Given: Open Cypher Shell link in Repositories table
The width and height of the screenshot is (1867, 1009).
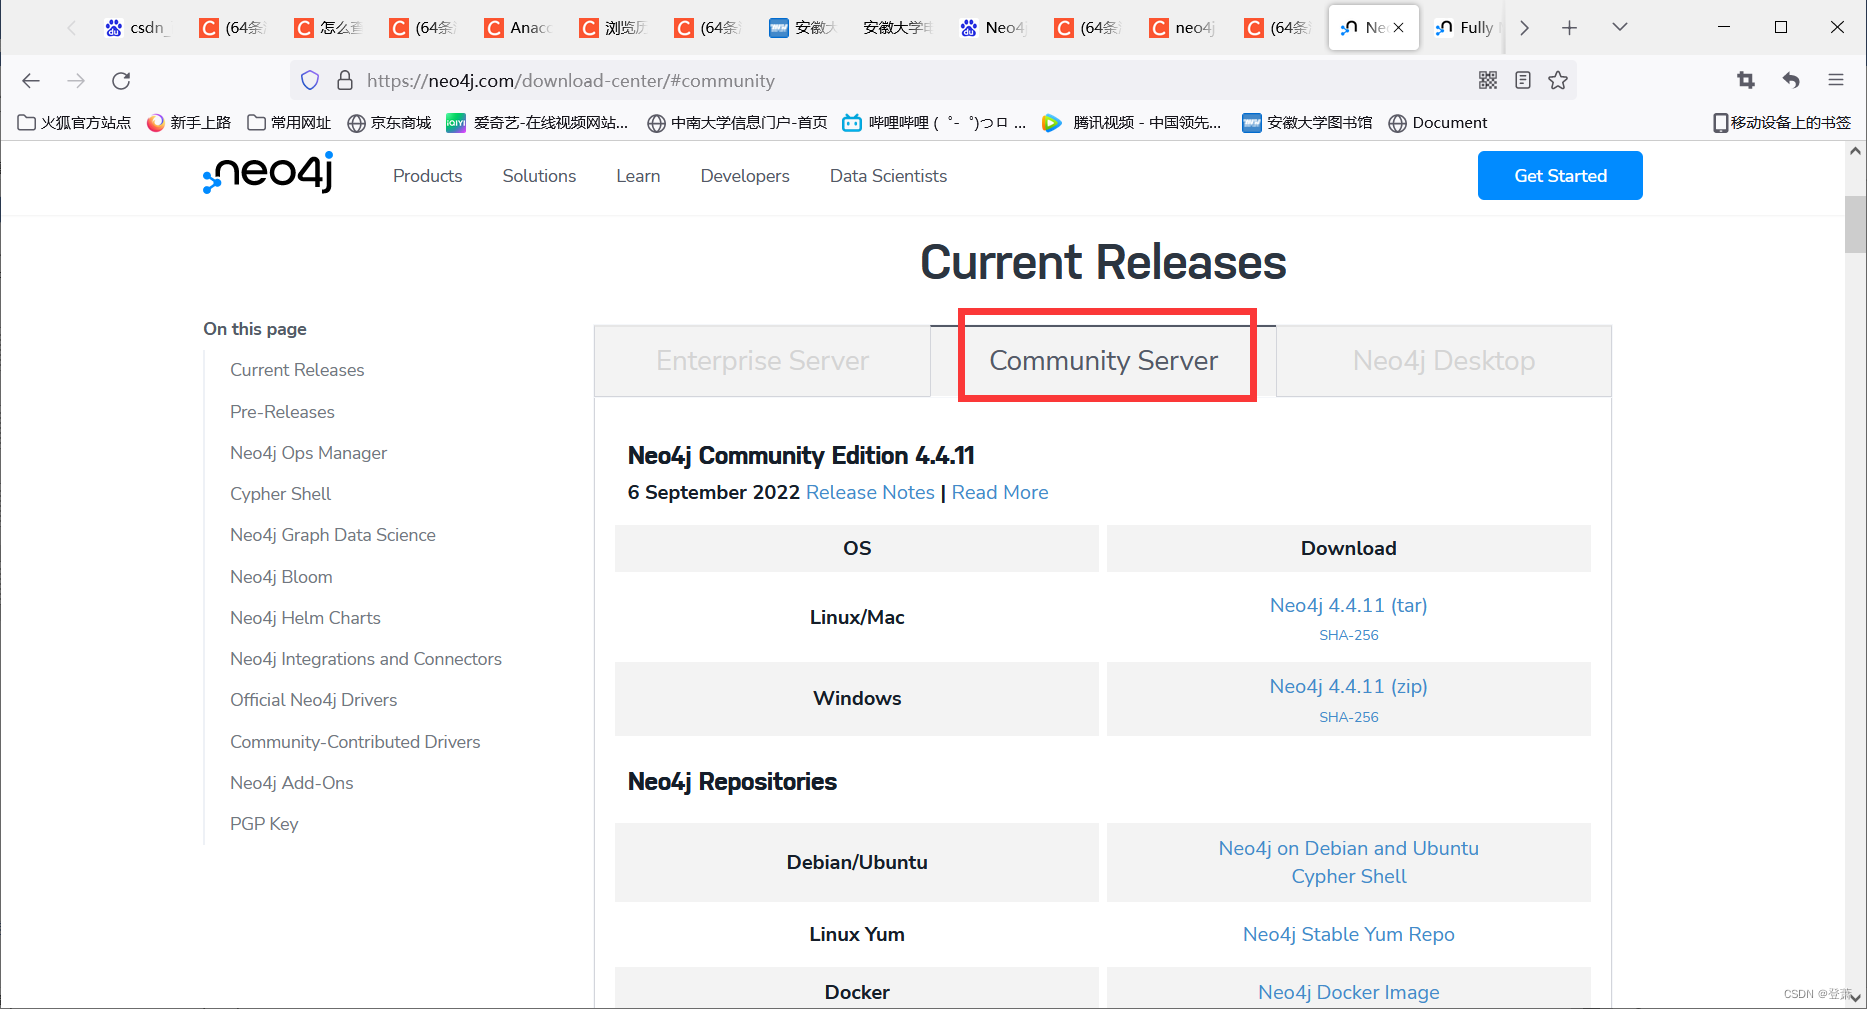Looking at the screenshot, I should point(1348,876).
